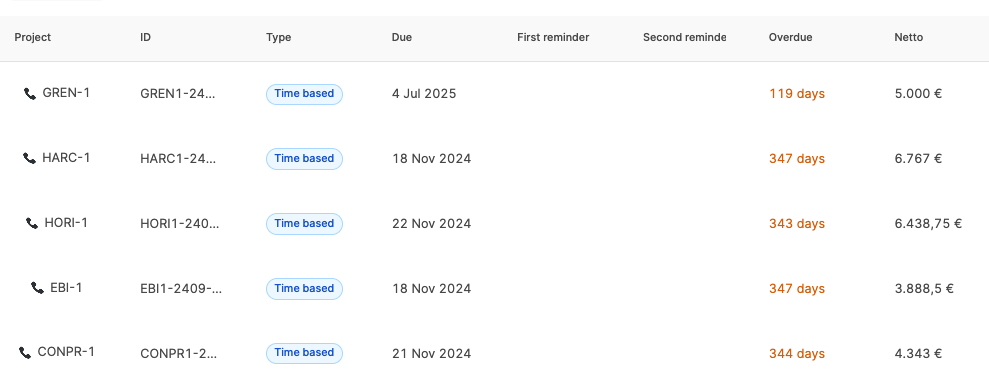Click the 6.438,75 € netto amount
This screenshot has height=388, width=989.
click(928, 224)
